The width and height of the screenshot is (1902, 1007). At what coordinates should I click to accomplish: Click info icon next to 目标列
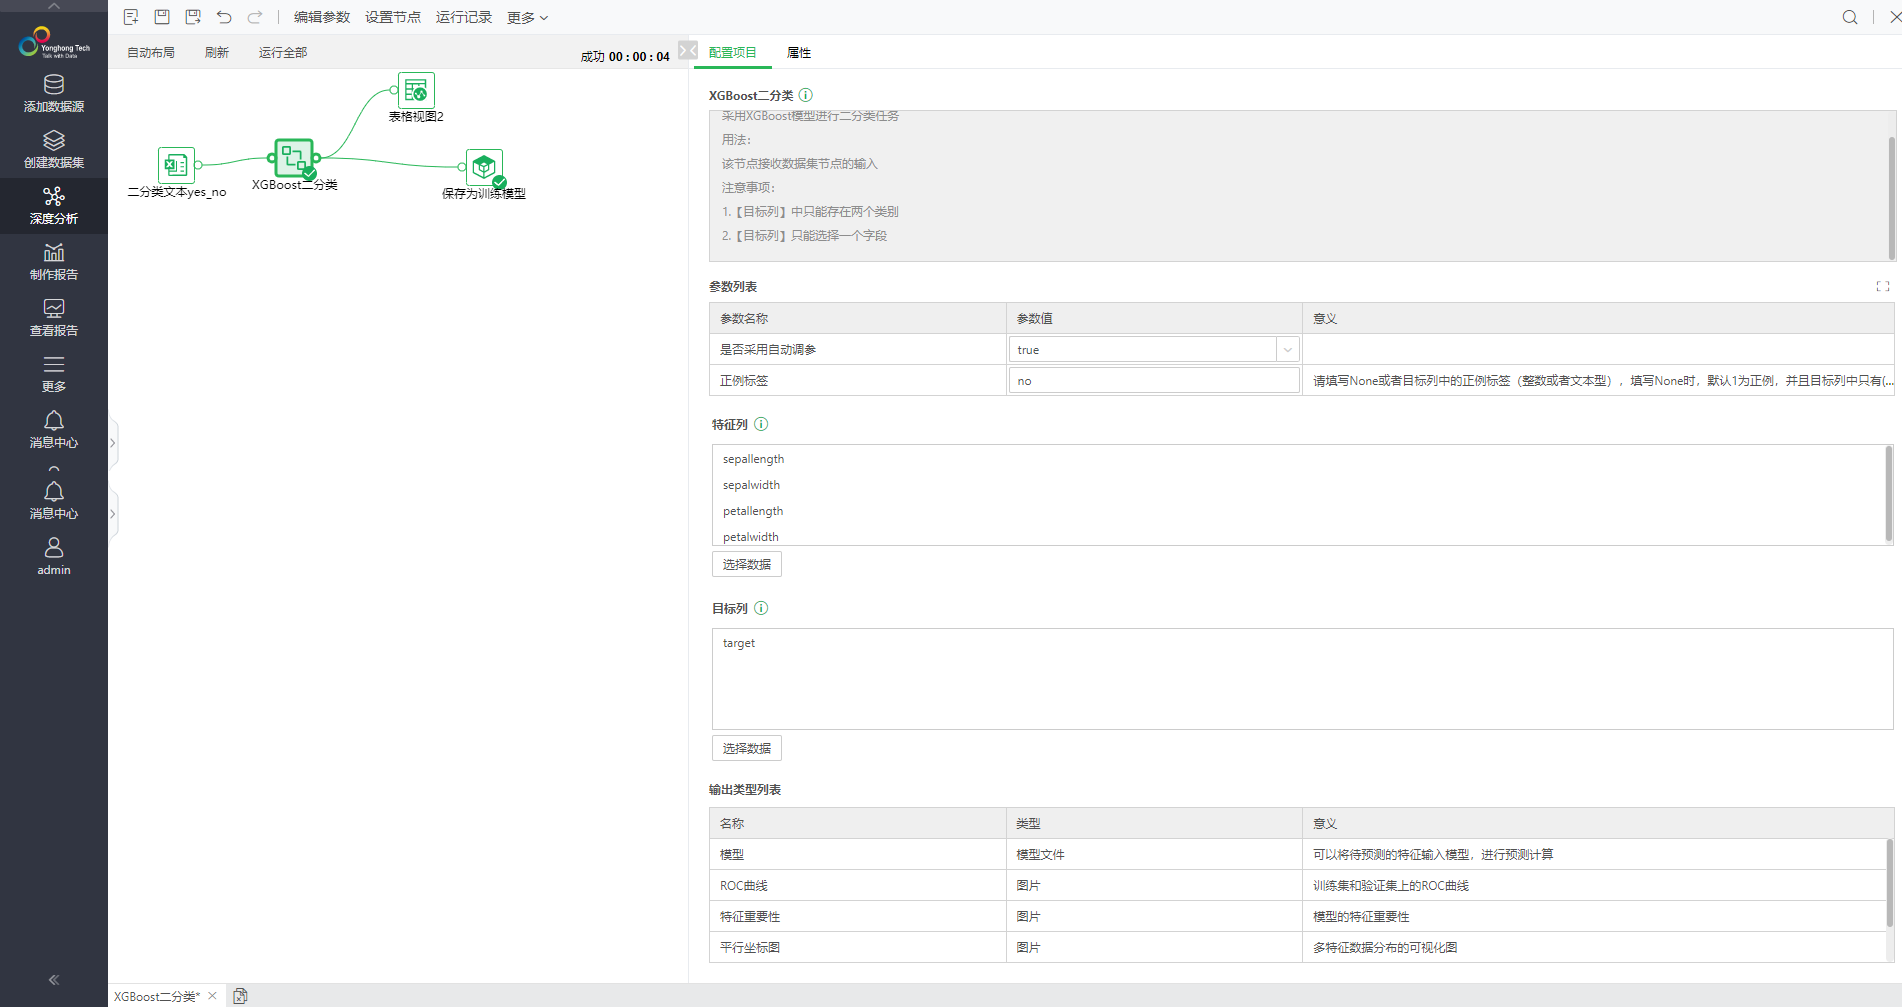[761, 608]
